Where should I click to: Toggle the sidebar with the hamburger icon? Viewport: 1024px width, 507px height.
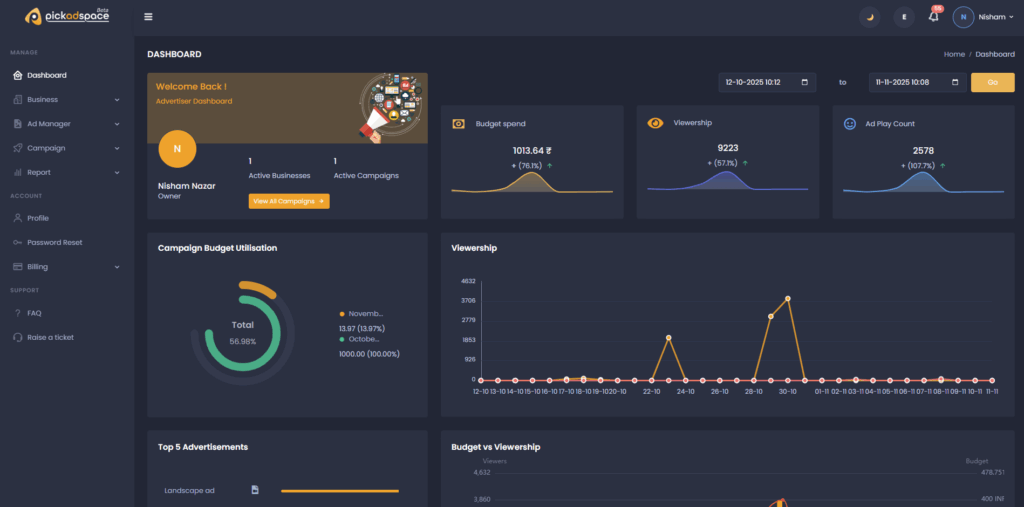(x=149, y=17)
